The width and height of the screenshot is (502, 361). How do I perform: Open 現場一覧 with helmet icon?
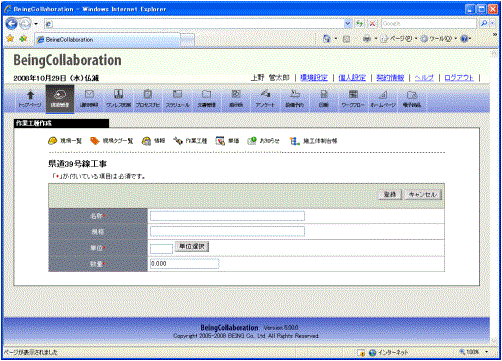pos(65,141)
